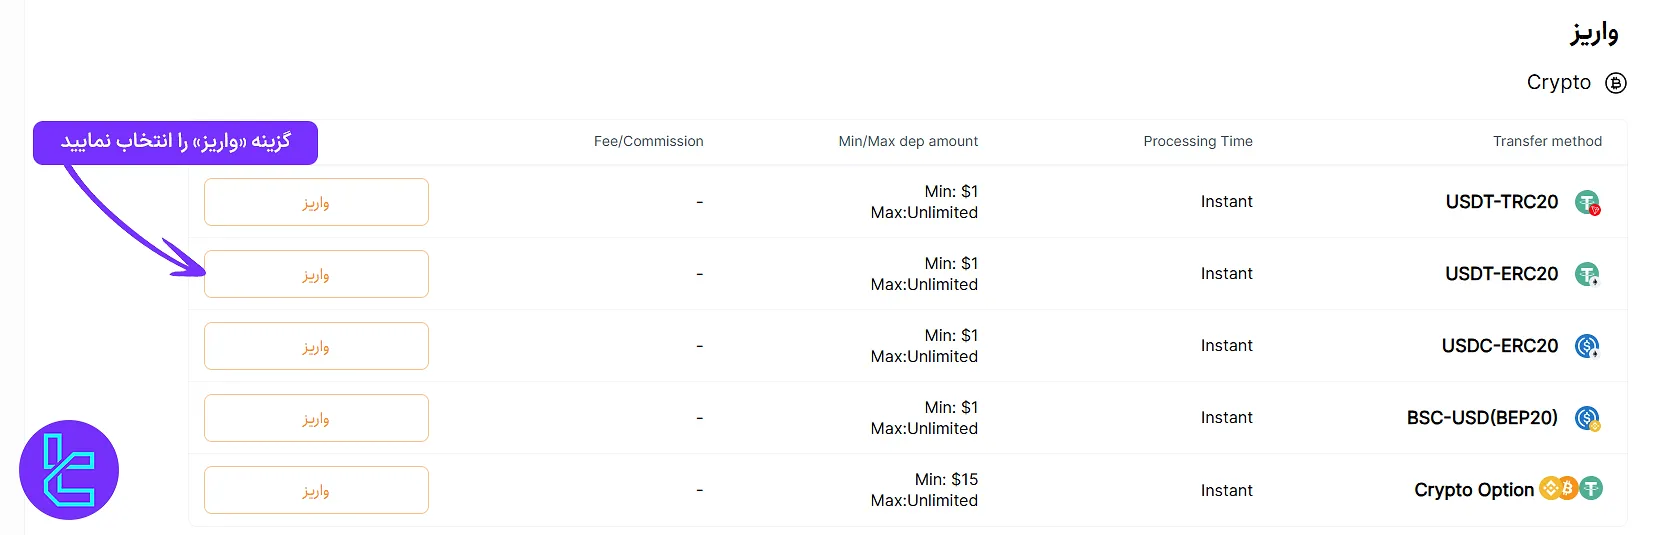Select the Crypto Option method name
The height and width of the screenshot is (535, 1675).
1473,490
